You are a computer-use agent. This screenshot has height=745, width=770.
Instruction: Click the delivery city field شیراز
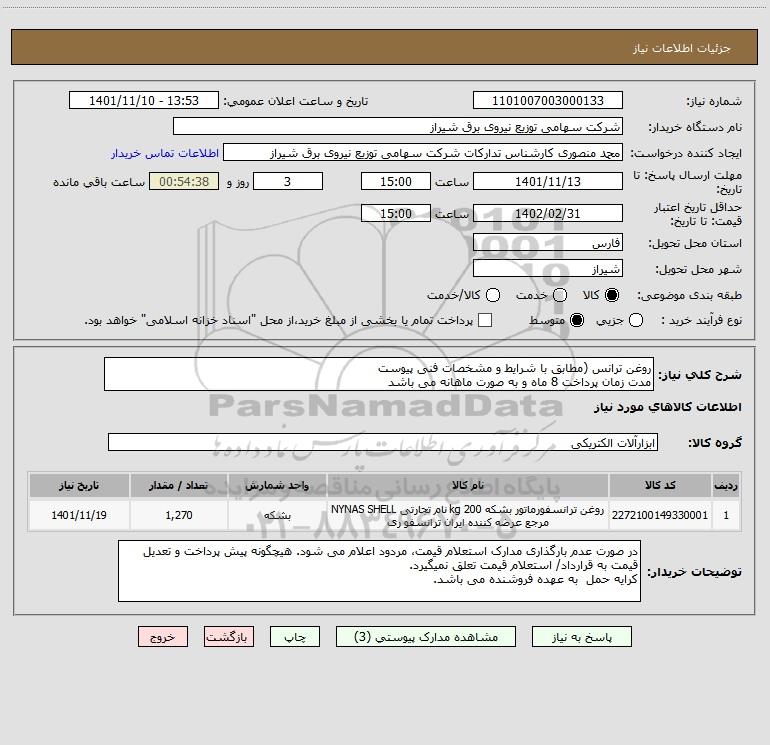[548, 268]
